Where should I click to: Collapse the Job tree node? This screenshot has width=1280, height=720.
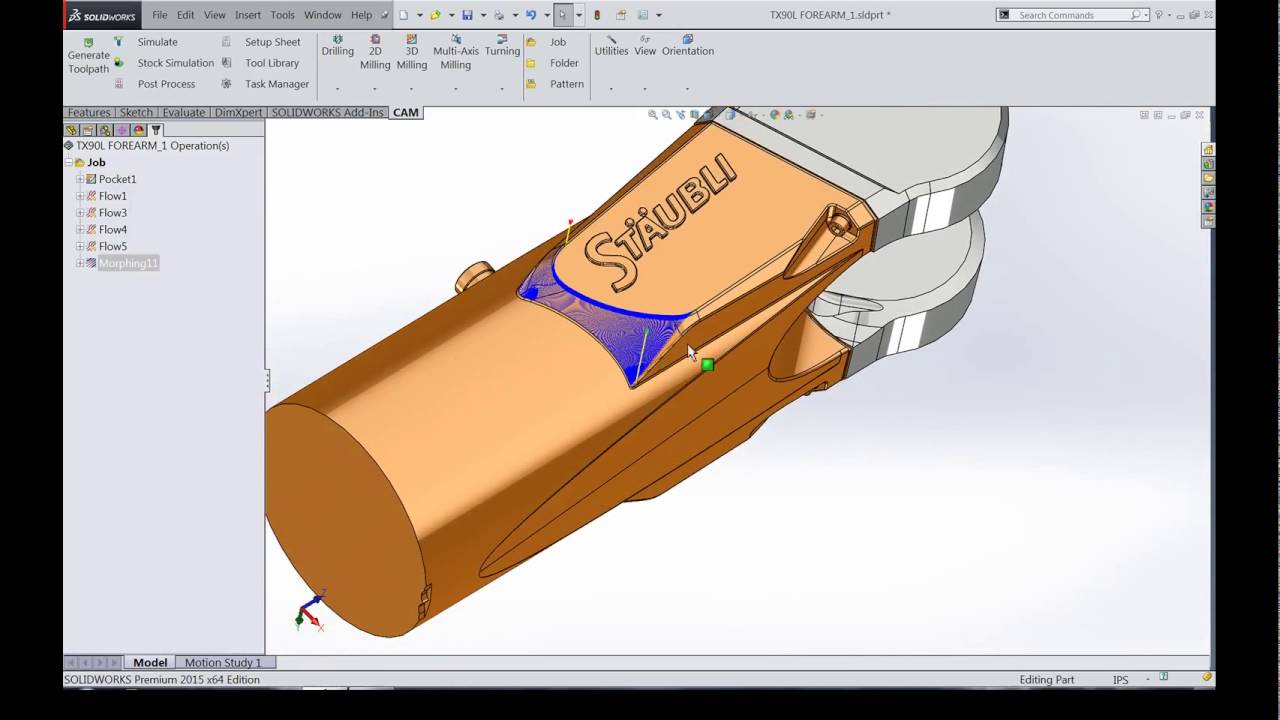(x=69, y=163)
